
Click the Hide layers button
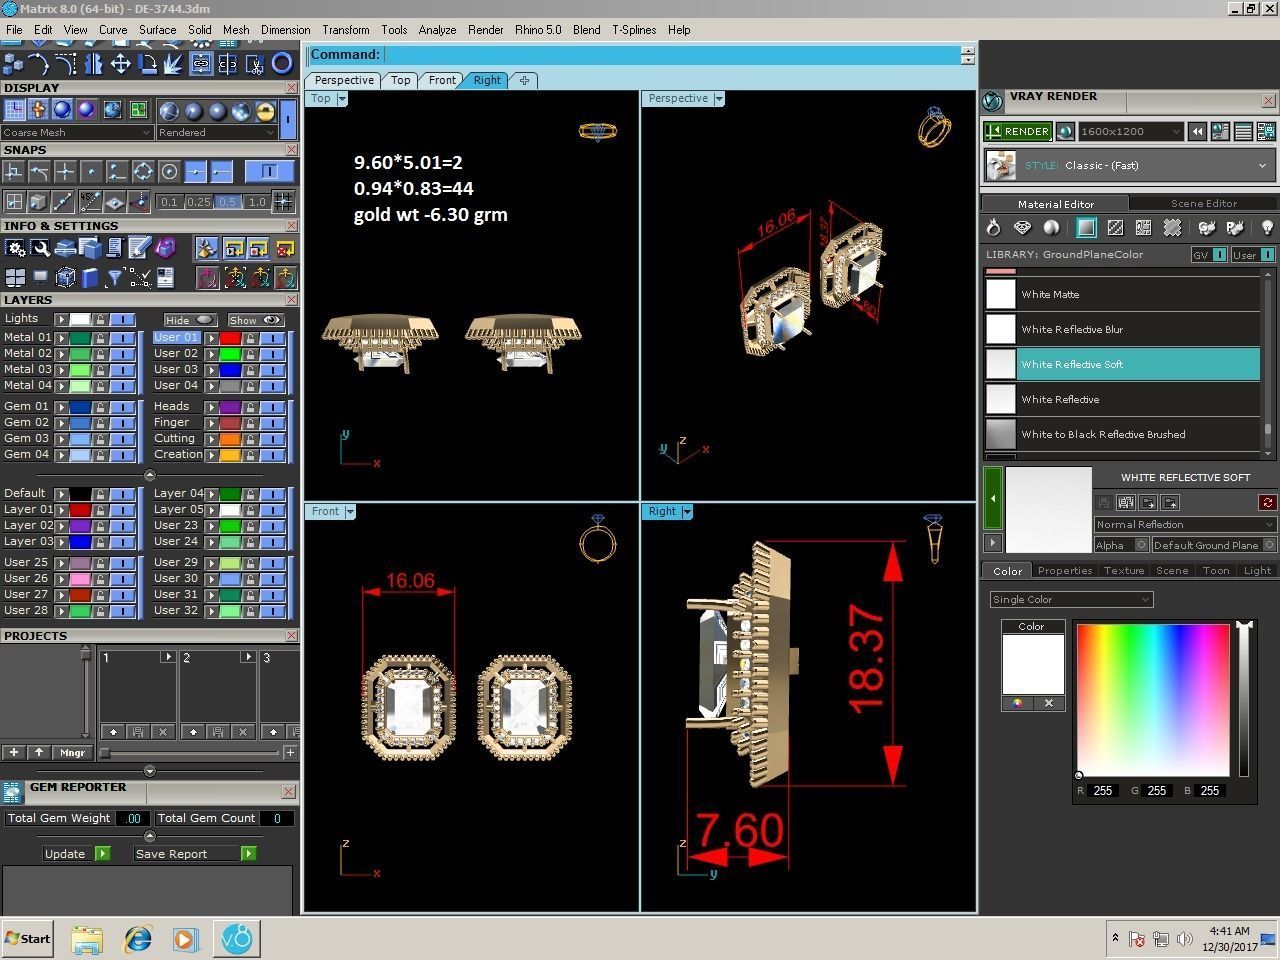(190, 320)
